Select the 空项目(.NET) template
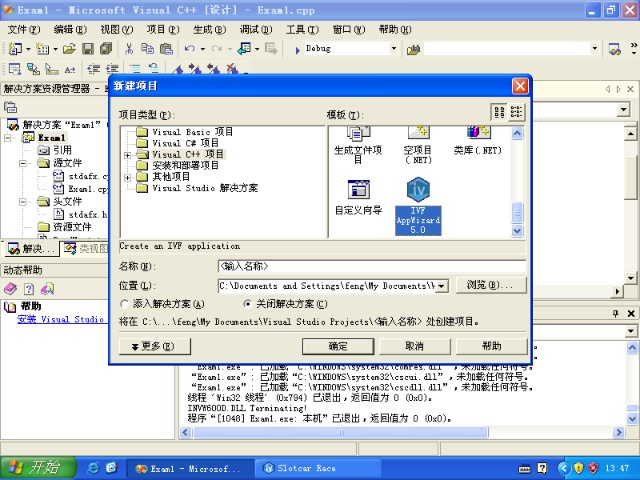Screen dimensions: 640x480 coord(418,146)
